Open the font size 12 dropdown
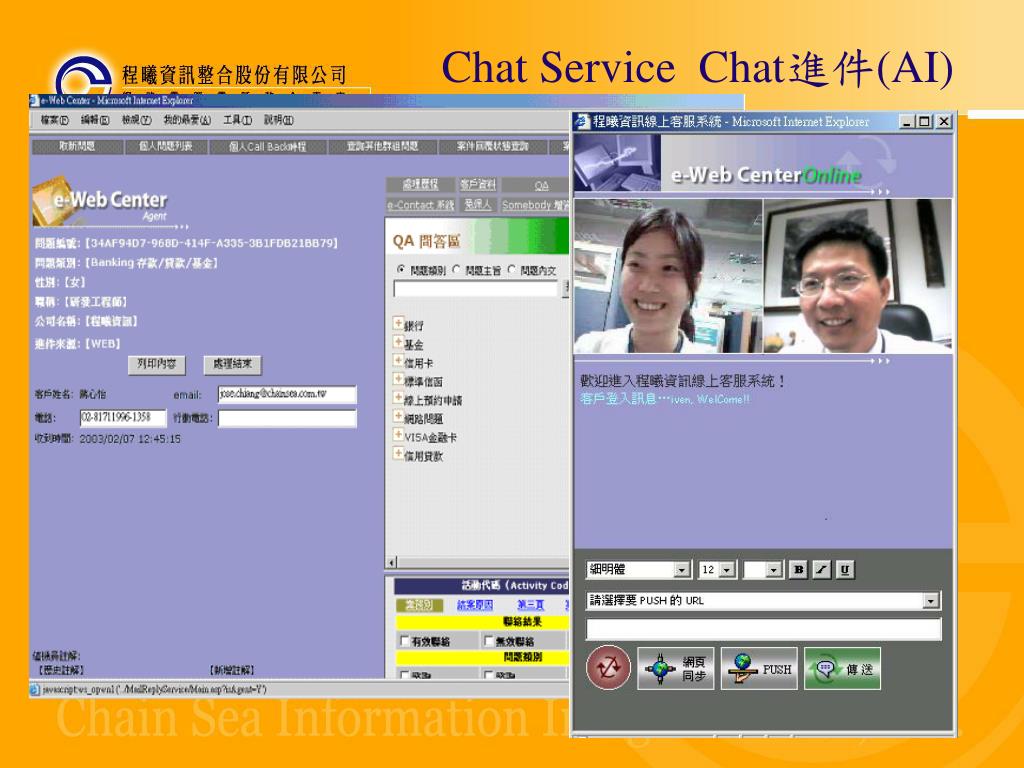The height and width of the screenshot is (768, 1024). (x=728, y=570)
